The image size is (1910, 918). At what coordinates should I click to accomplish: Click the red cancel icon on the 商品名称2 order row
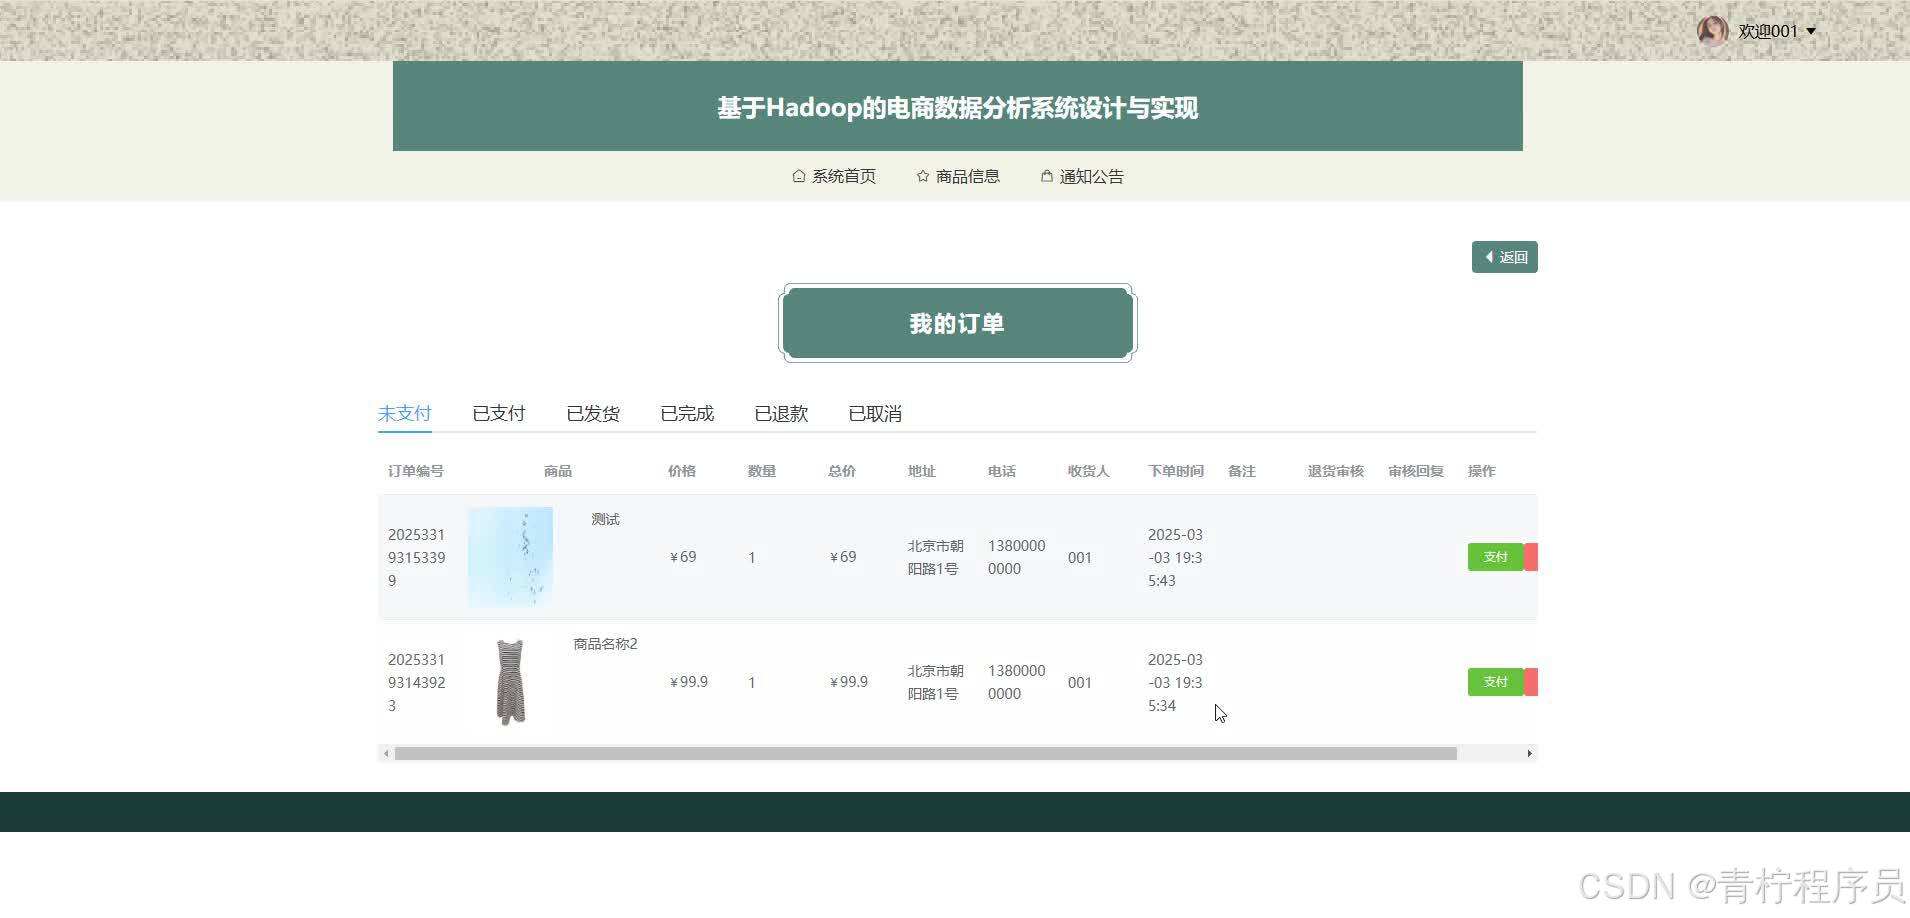coord(1531,681)
